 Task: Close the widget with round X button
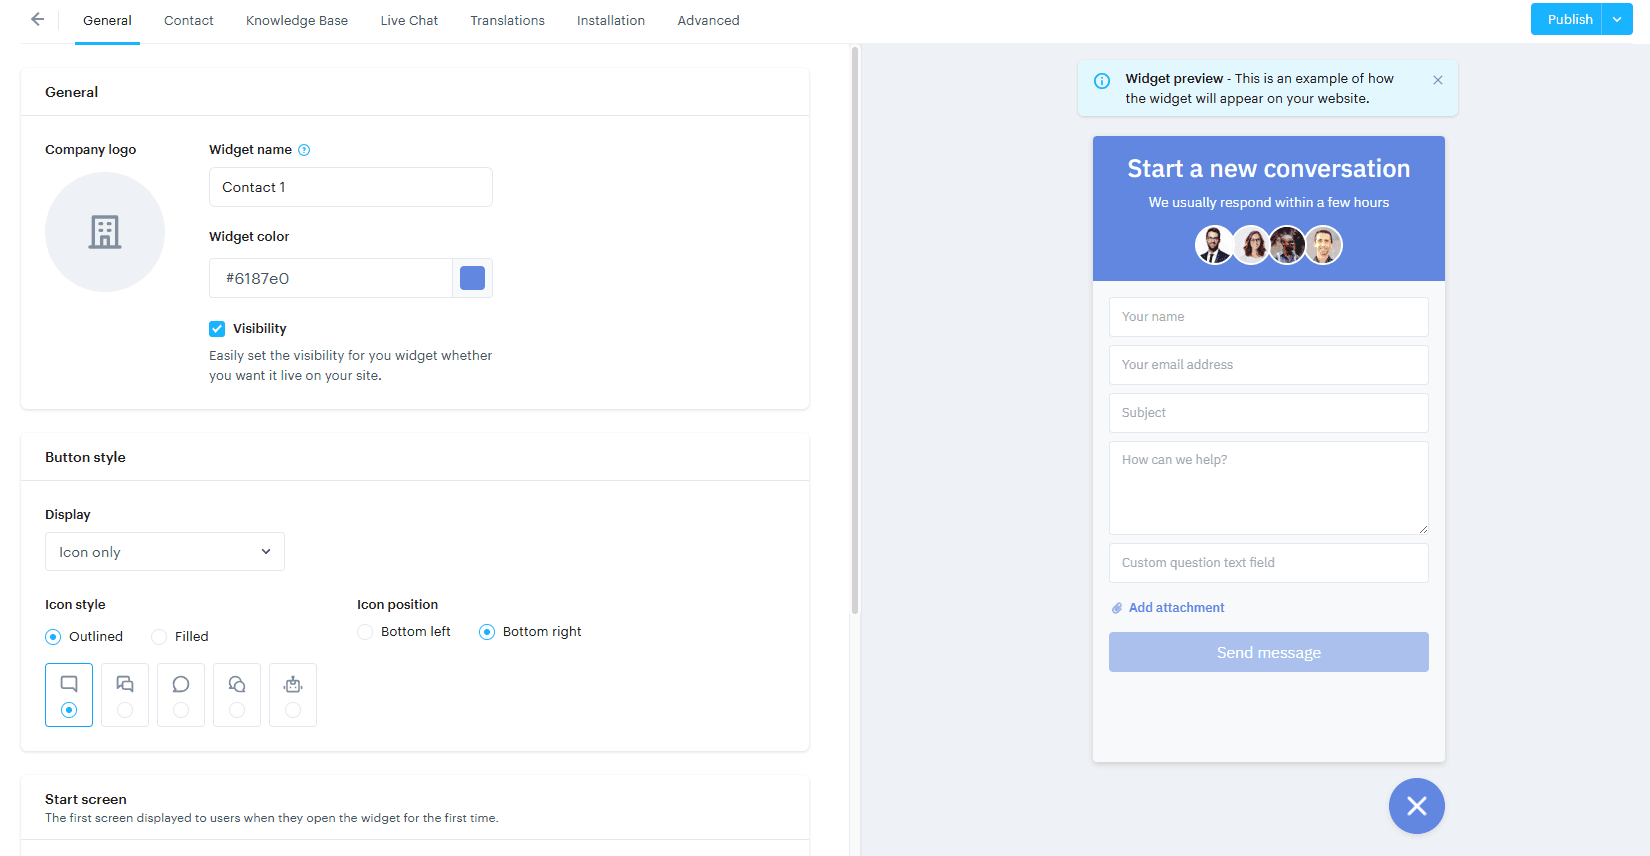1417,806
